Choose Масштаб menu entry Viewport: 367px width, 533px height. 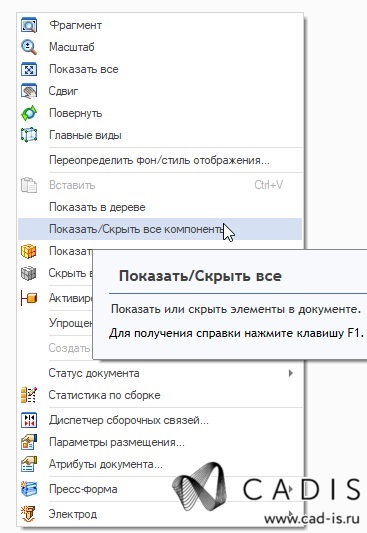pos(160,47)
